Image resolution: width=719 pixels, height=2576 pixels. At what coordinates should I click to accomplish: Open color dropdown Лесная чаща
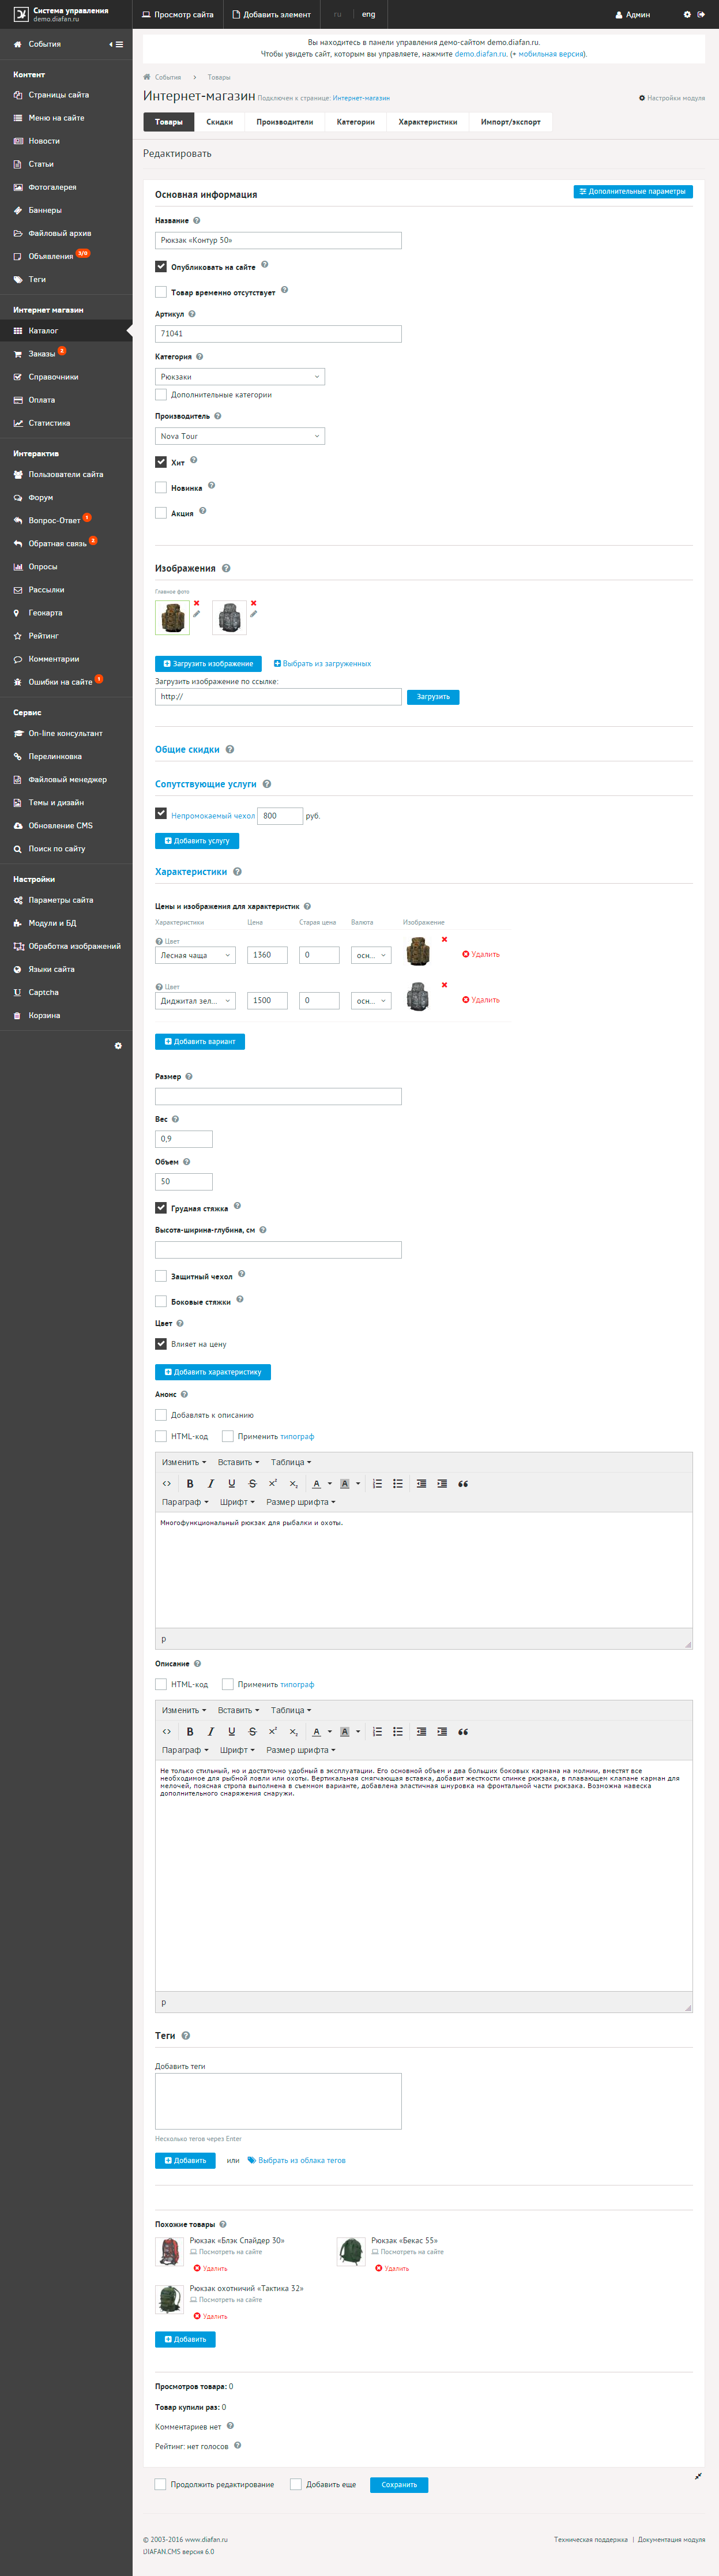pyautogui.click(x=195, y=955)
